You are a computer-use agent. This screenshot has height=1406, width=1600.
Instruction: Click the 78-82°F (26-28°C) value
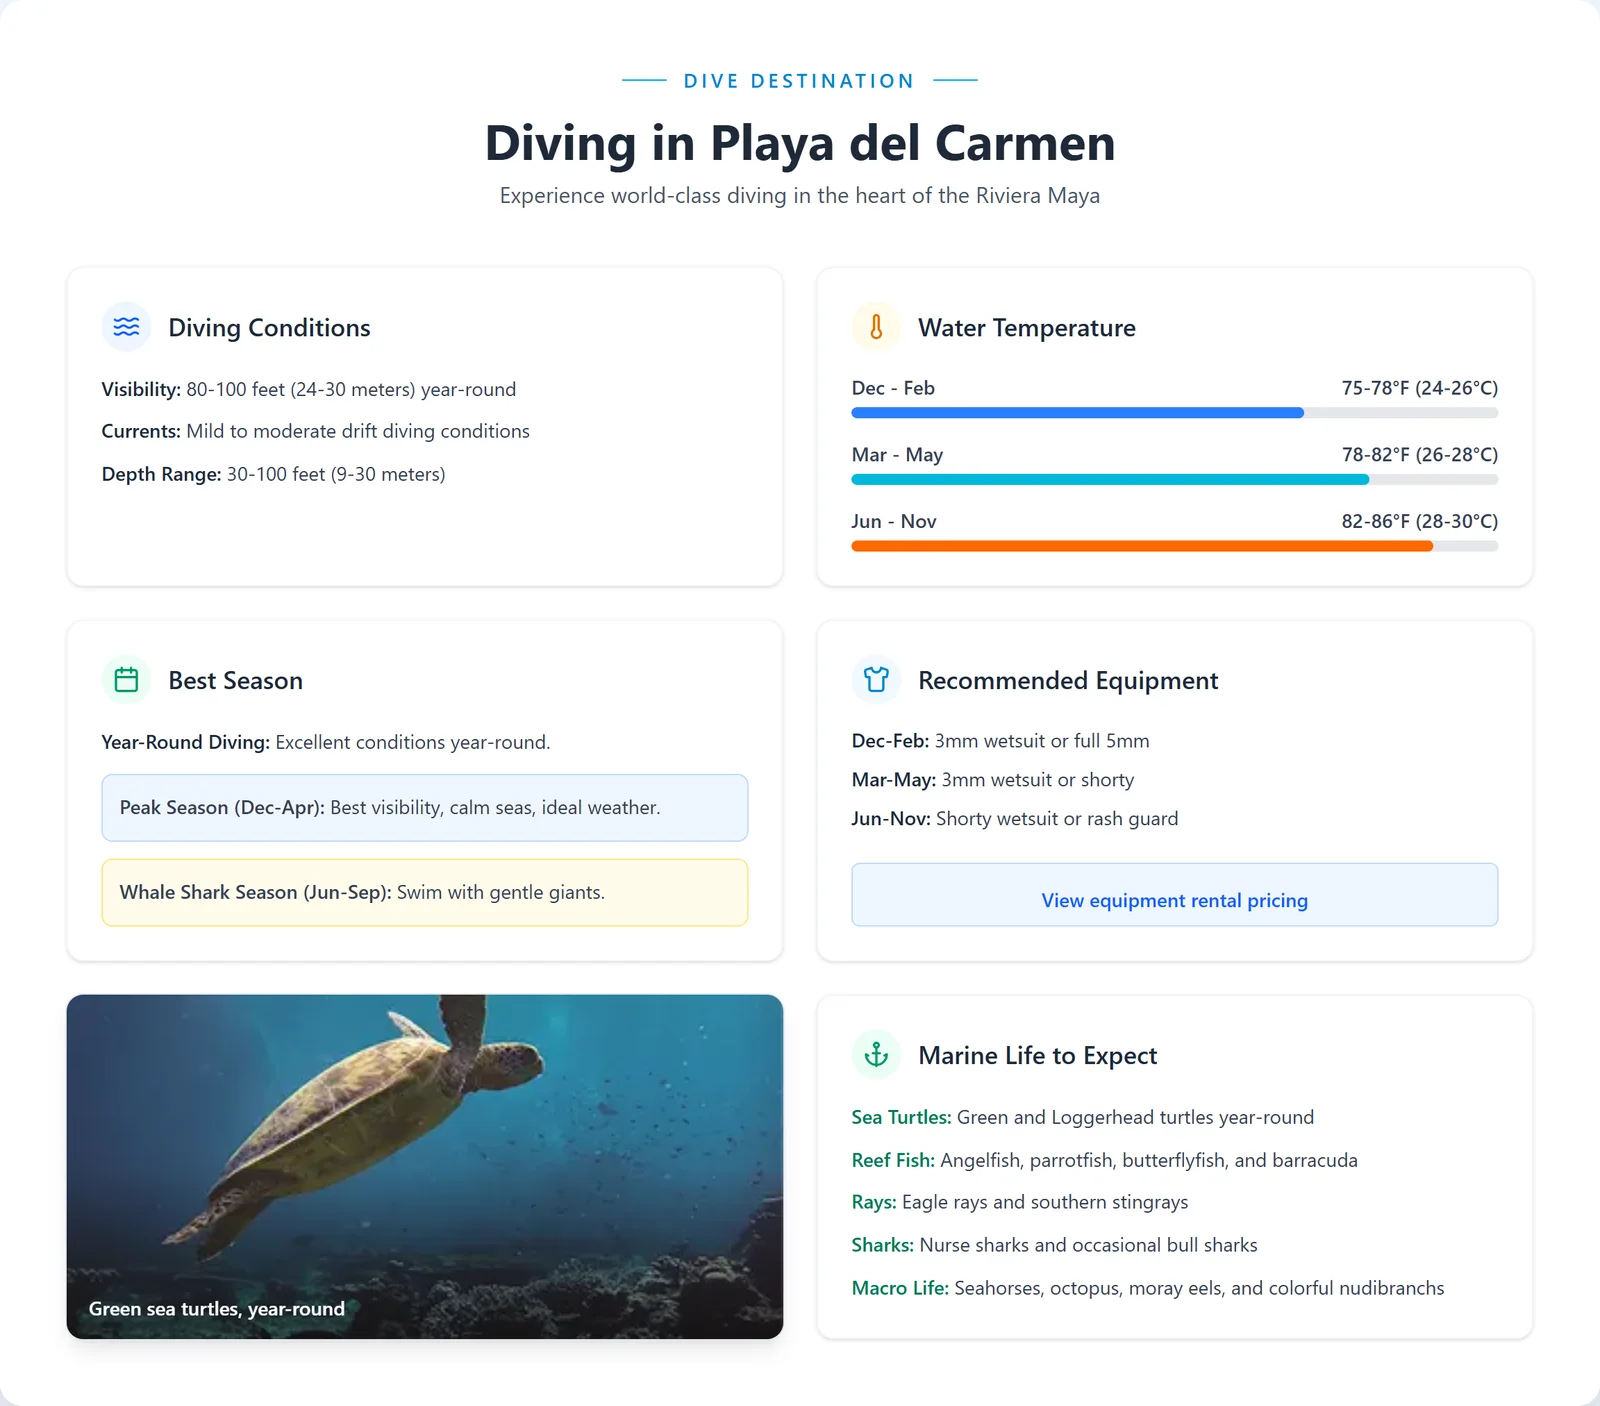point(1420,455)
